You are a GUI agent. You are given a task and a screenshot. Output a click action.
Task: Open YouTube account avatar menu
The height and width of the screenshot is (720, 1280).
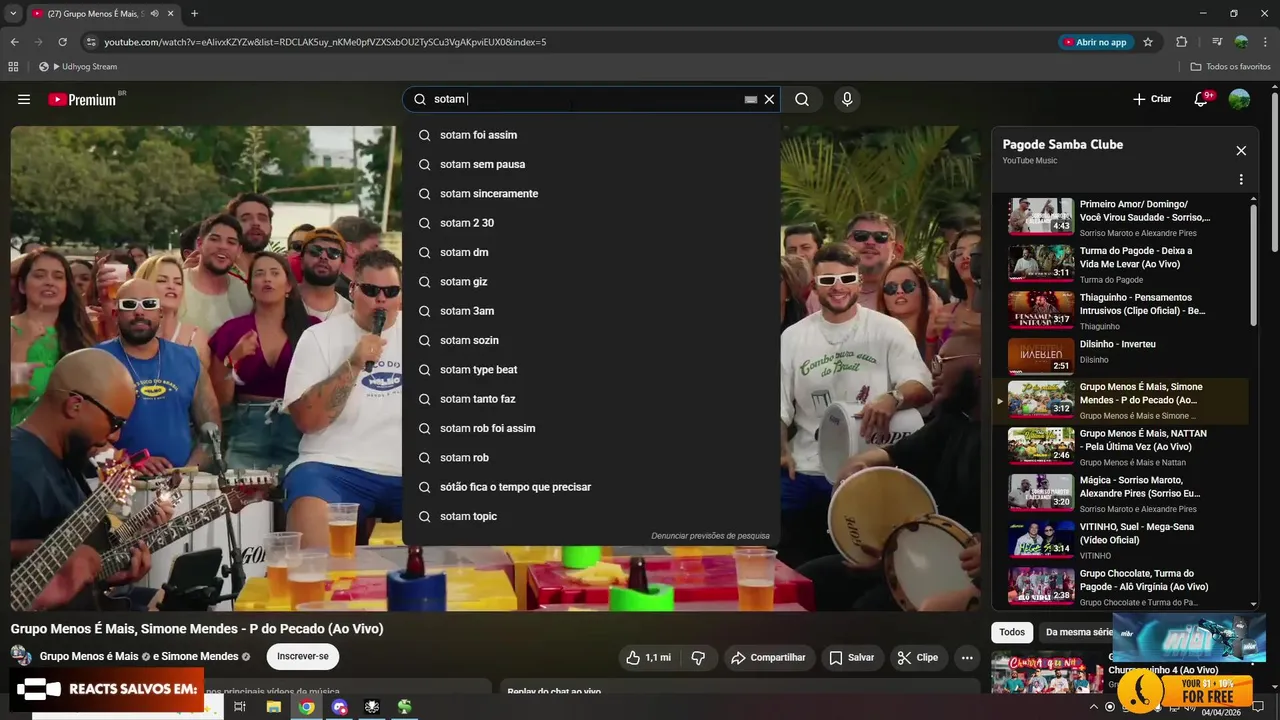coord(1239,99)
